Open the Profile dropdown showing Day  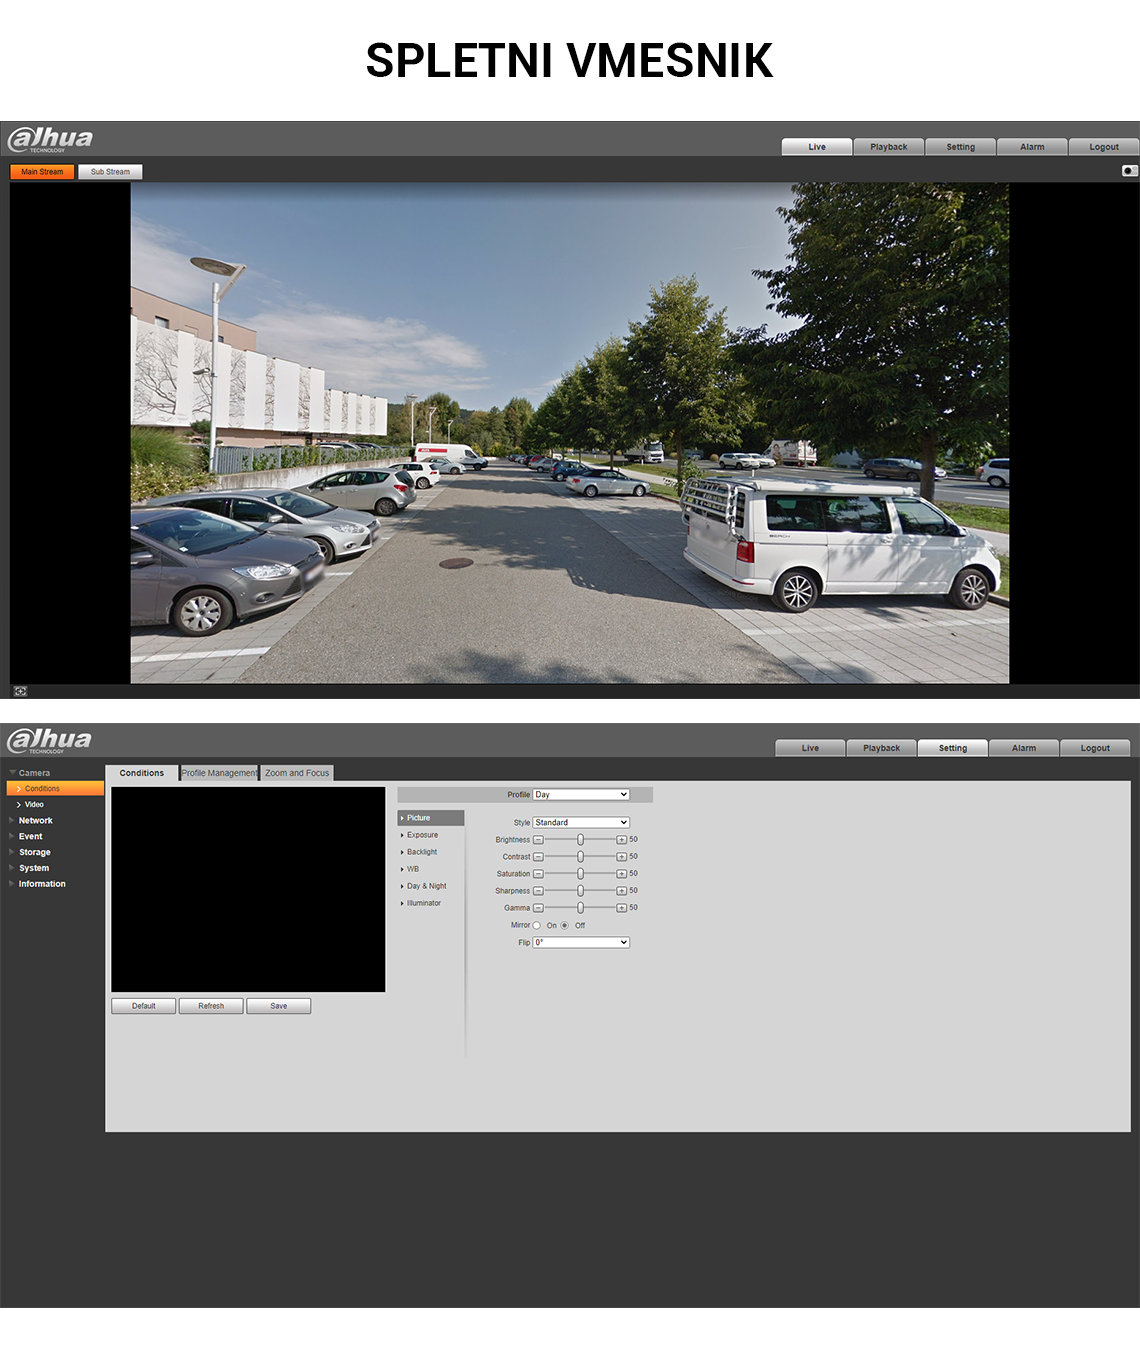pyautogui.click(x=581, y=795)
